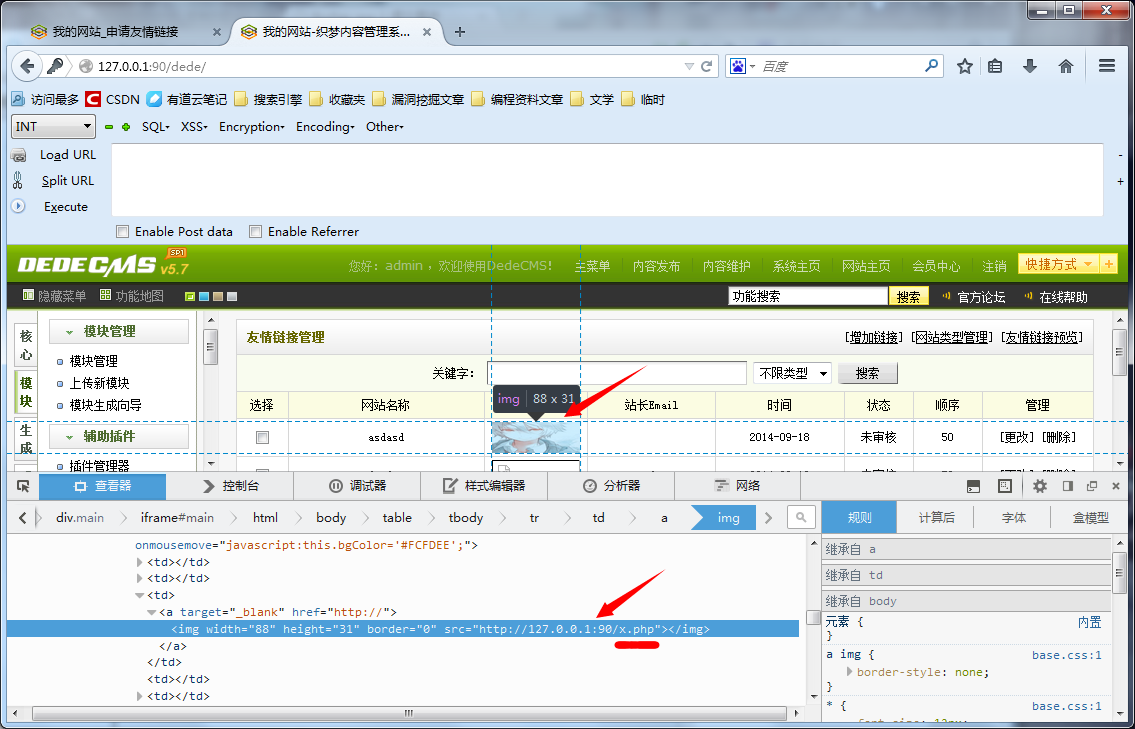Enable Post data checkbox
The height and width of the screenshot is (729, 1135).
(x=122, y=232)
